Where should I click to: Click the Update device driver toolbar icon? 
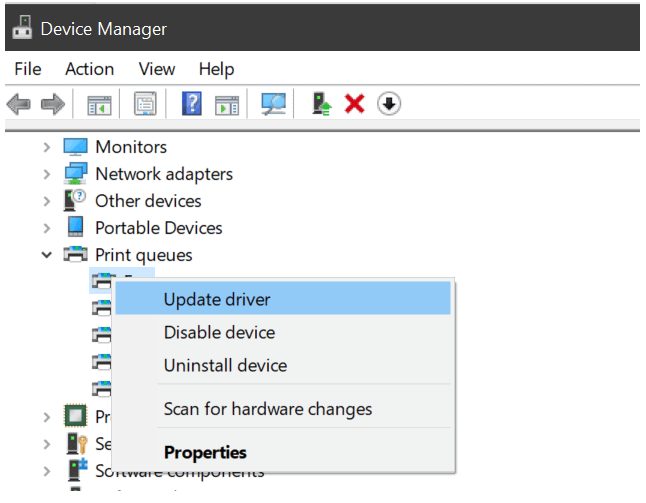point(321,104)
